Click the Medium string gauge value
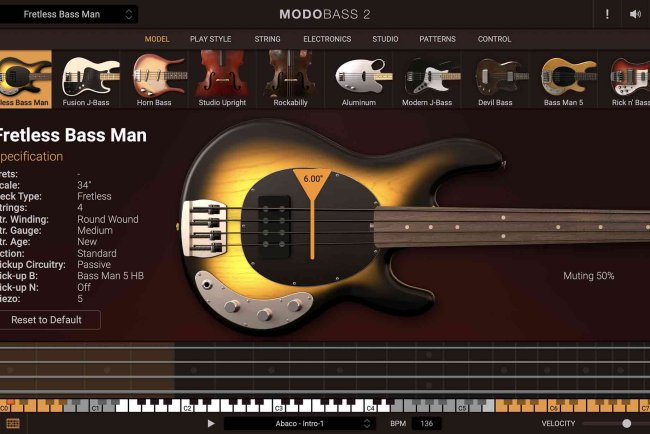Image resolution: width=650 pixels, height=434 pixels. click(95, 230)
